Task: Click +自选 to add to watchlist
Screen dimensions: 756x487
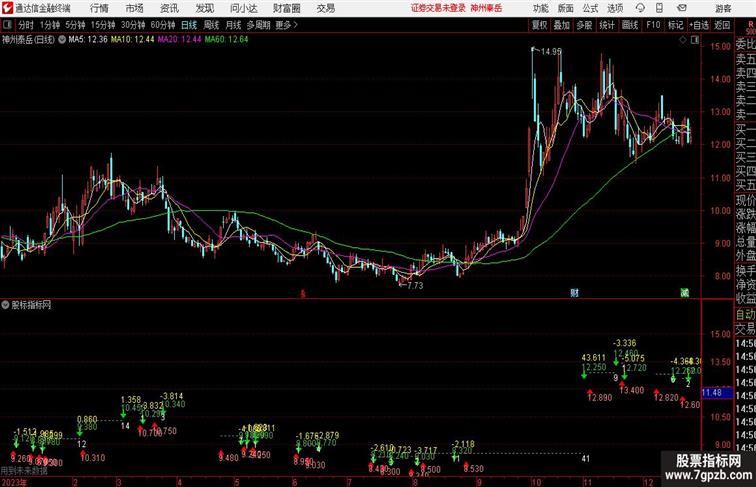Action: (699, 25)
